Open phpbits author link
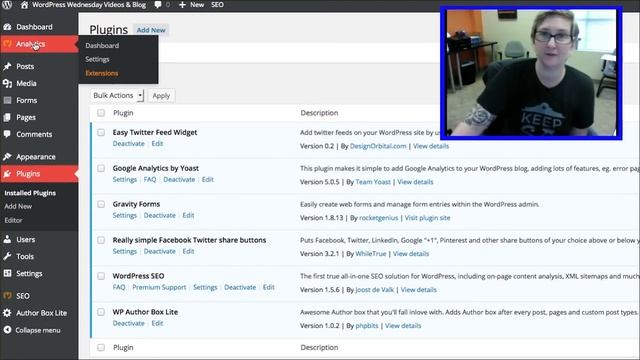 point(367,326)
